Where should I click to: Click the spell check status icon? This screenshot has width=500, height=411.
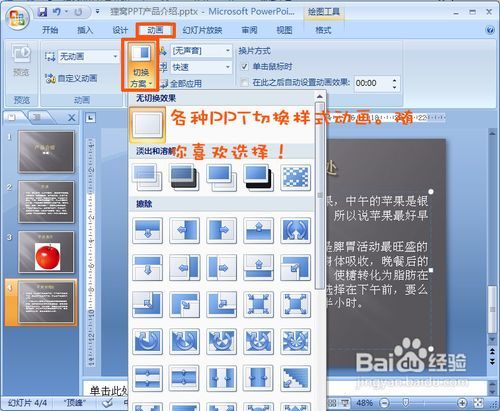coord(107,404)
